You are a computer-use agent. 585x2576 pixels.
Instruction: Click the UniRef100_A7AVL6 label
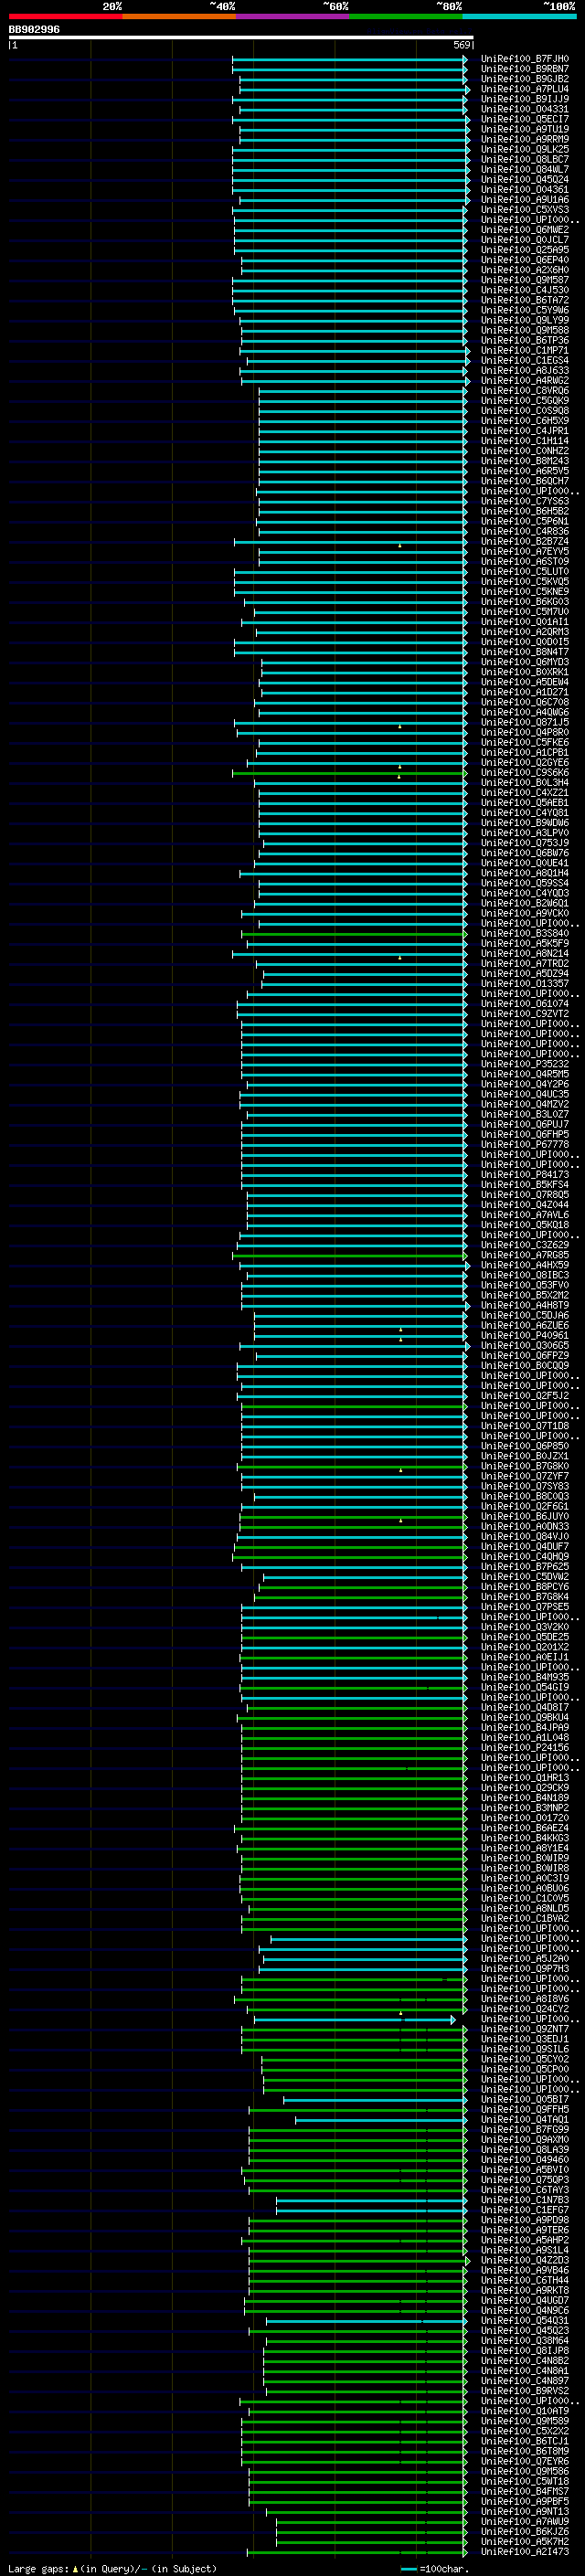pos(524,1215)
